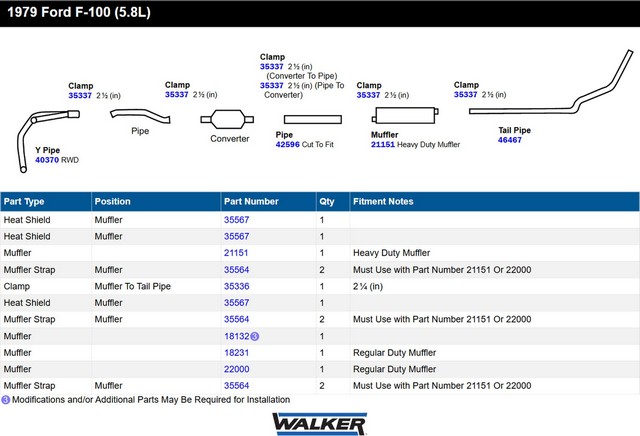Select 'RWD' note next to 40370
This screenshot has height=436, width=640.
click(x=70, y=160)
